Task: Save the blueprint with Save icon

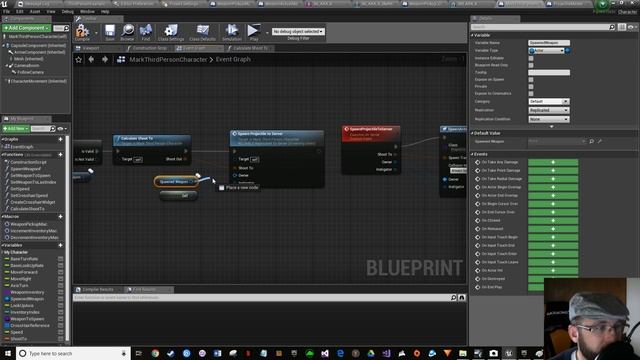Action: (x=110, y=31)
